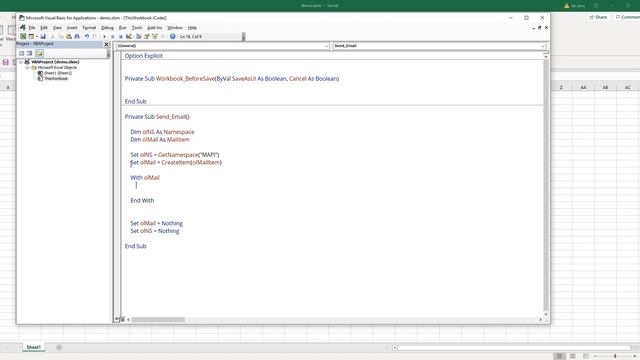Click on 'Set olNS = Nothing' code line
The height and width of the screenshot is (360, 640).
click(x=155, y=231)
